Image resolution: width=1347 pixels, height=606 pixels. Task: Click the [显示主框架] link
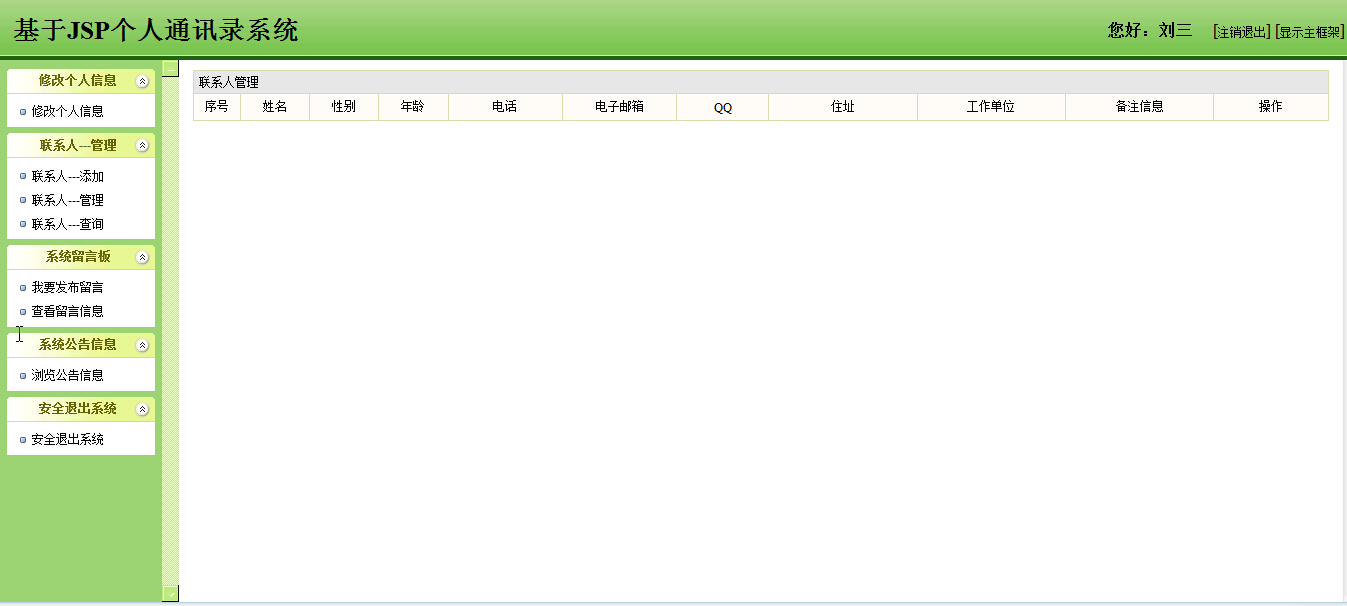[1310, 32]
